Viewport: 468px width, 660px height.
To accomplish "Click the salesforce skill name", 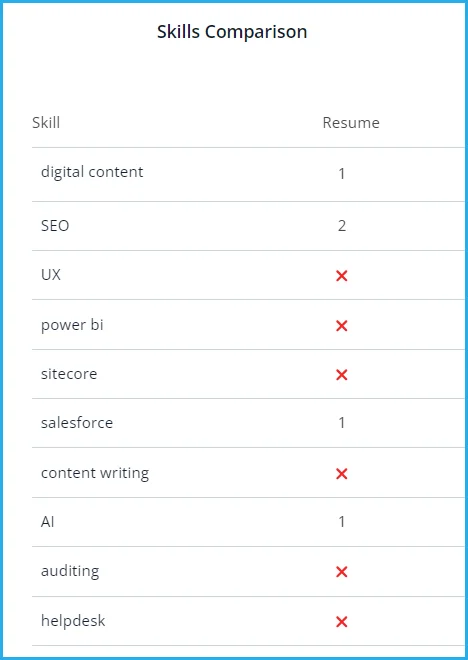I will point(77,423).
